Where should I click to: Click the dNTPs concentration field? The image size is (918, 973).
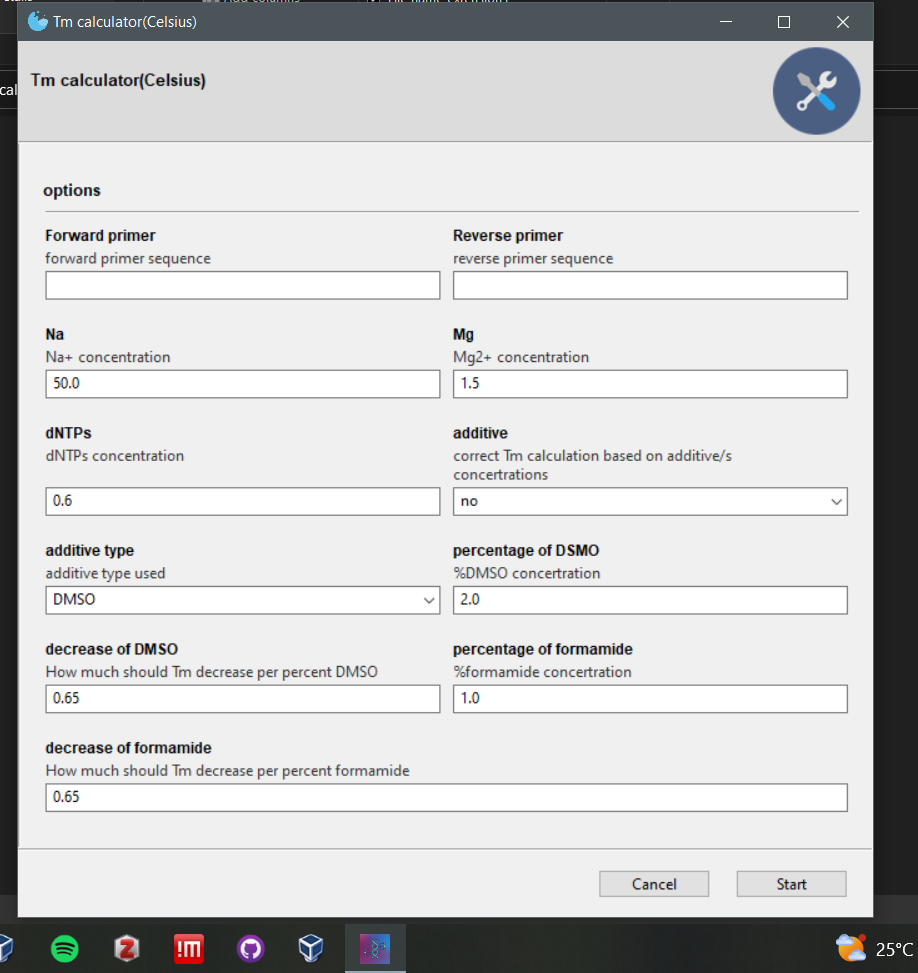(x=242, y=501)
